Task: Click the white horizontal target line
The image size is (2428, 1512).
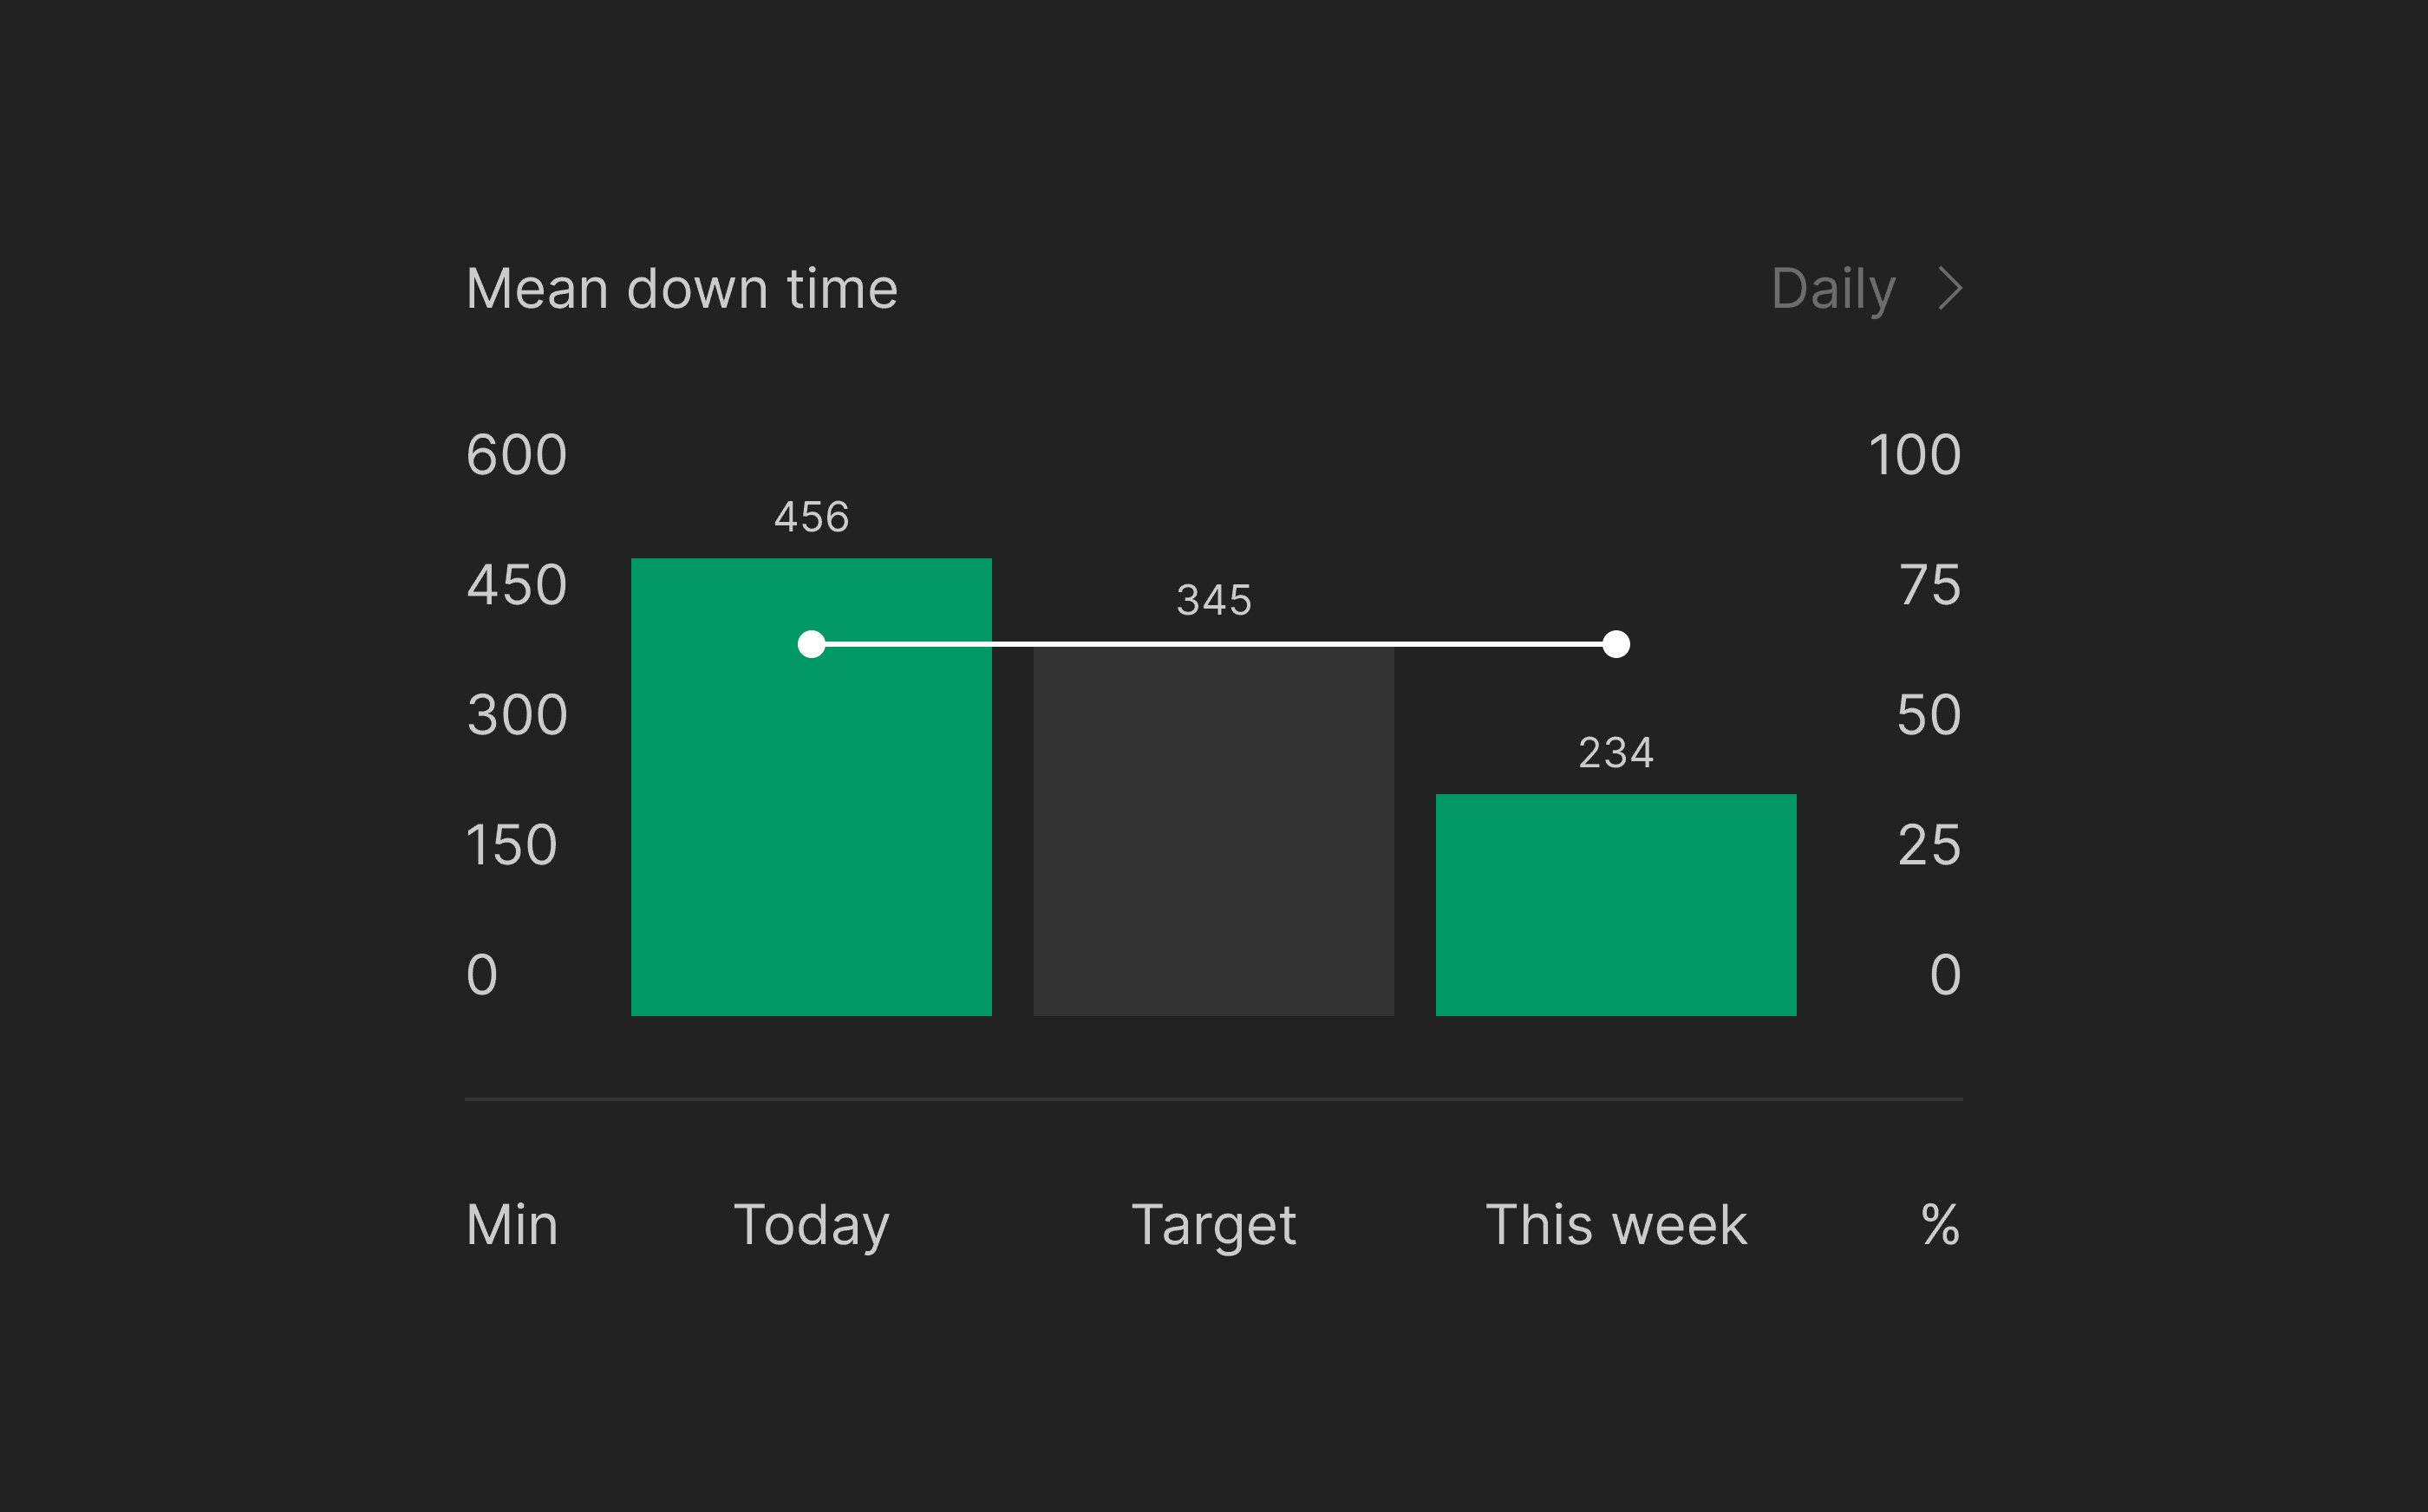Action: click(x=1213, y=644)
